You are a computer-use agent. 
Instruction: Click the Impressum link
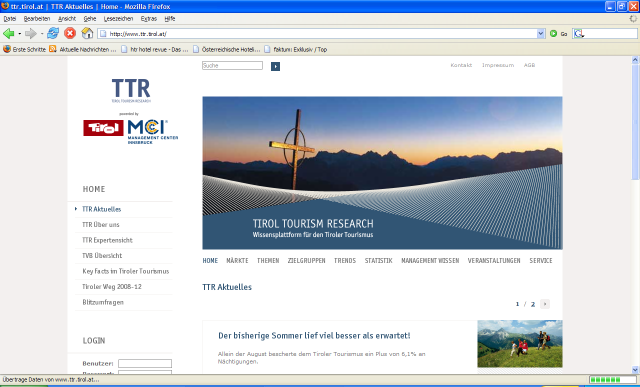[498, 65]
